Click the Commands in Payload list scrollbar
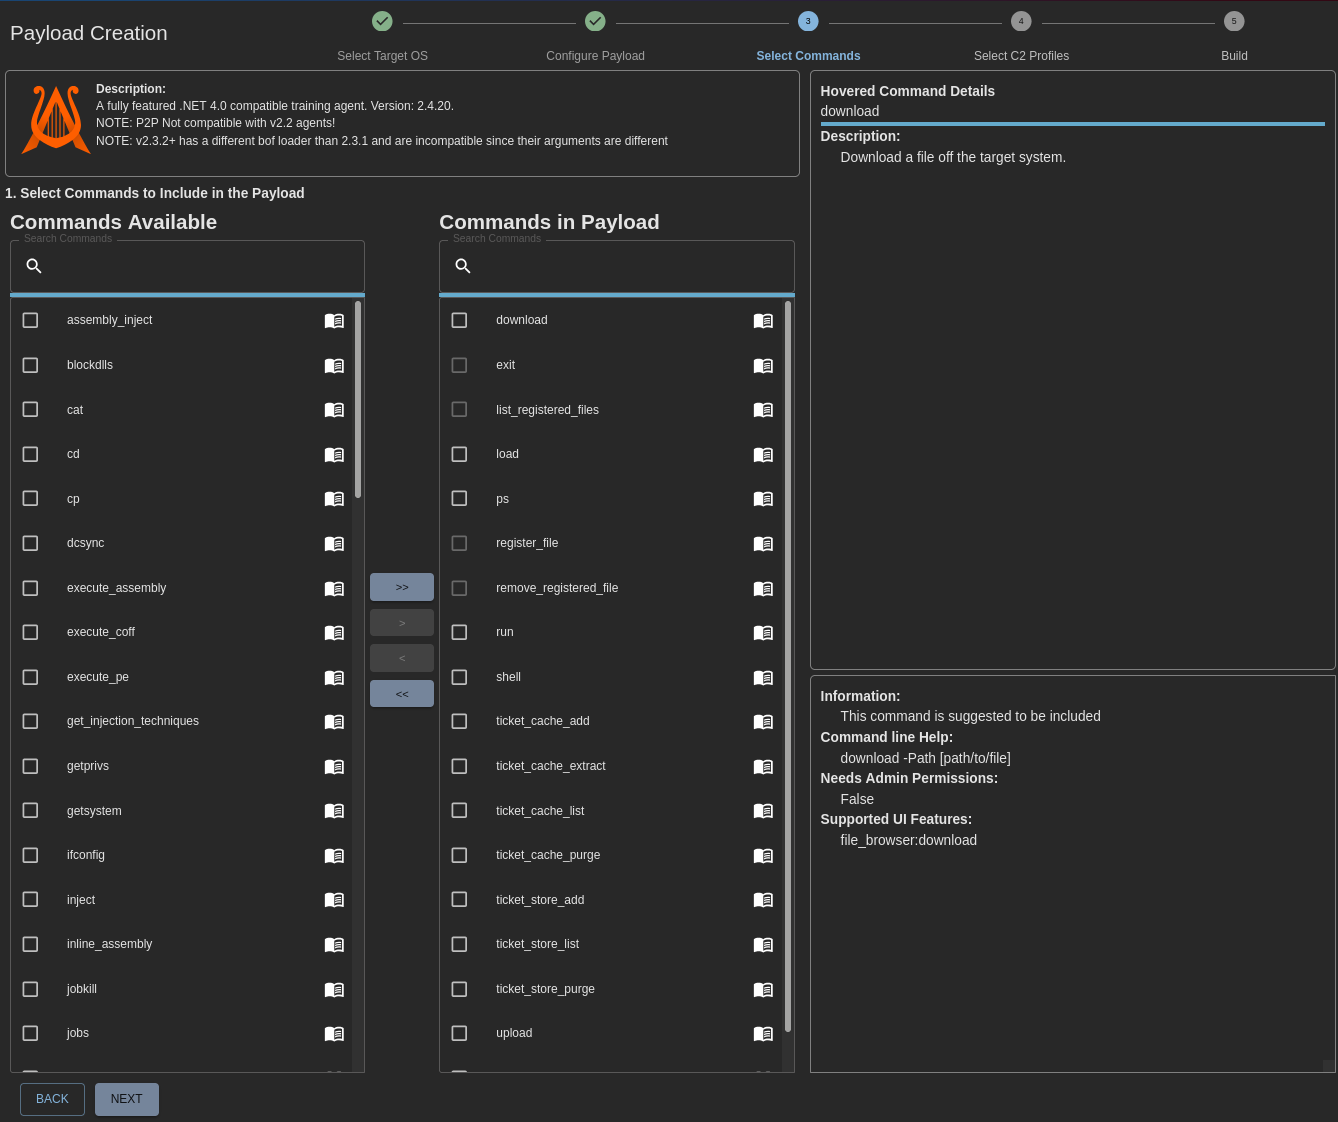 (x=788, y=666)
